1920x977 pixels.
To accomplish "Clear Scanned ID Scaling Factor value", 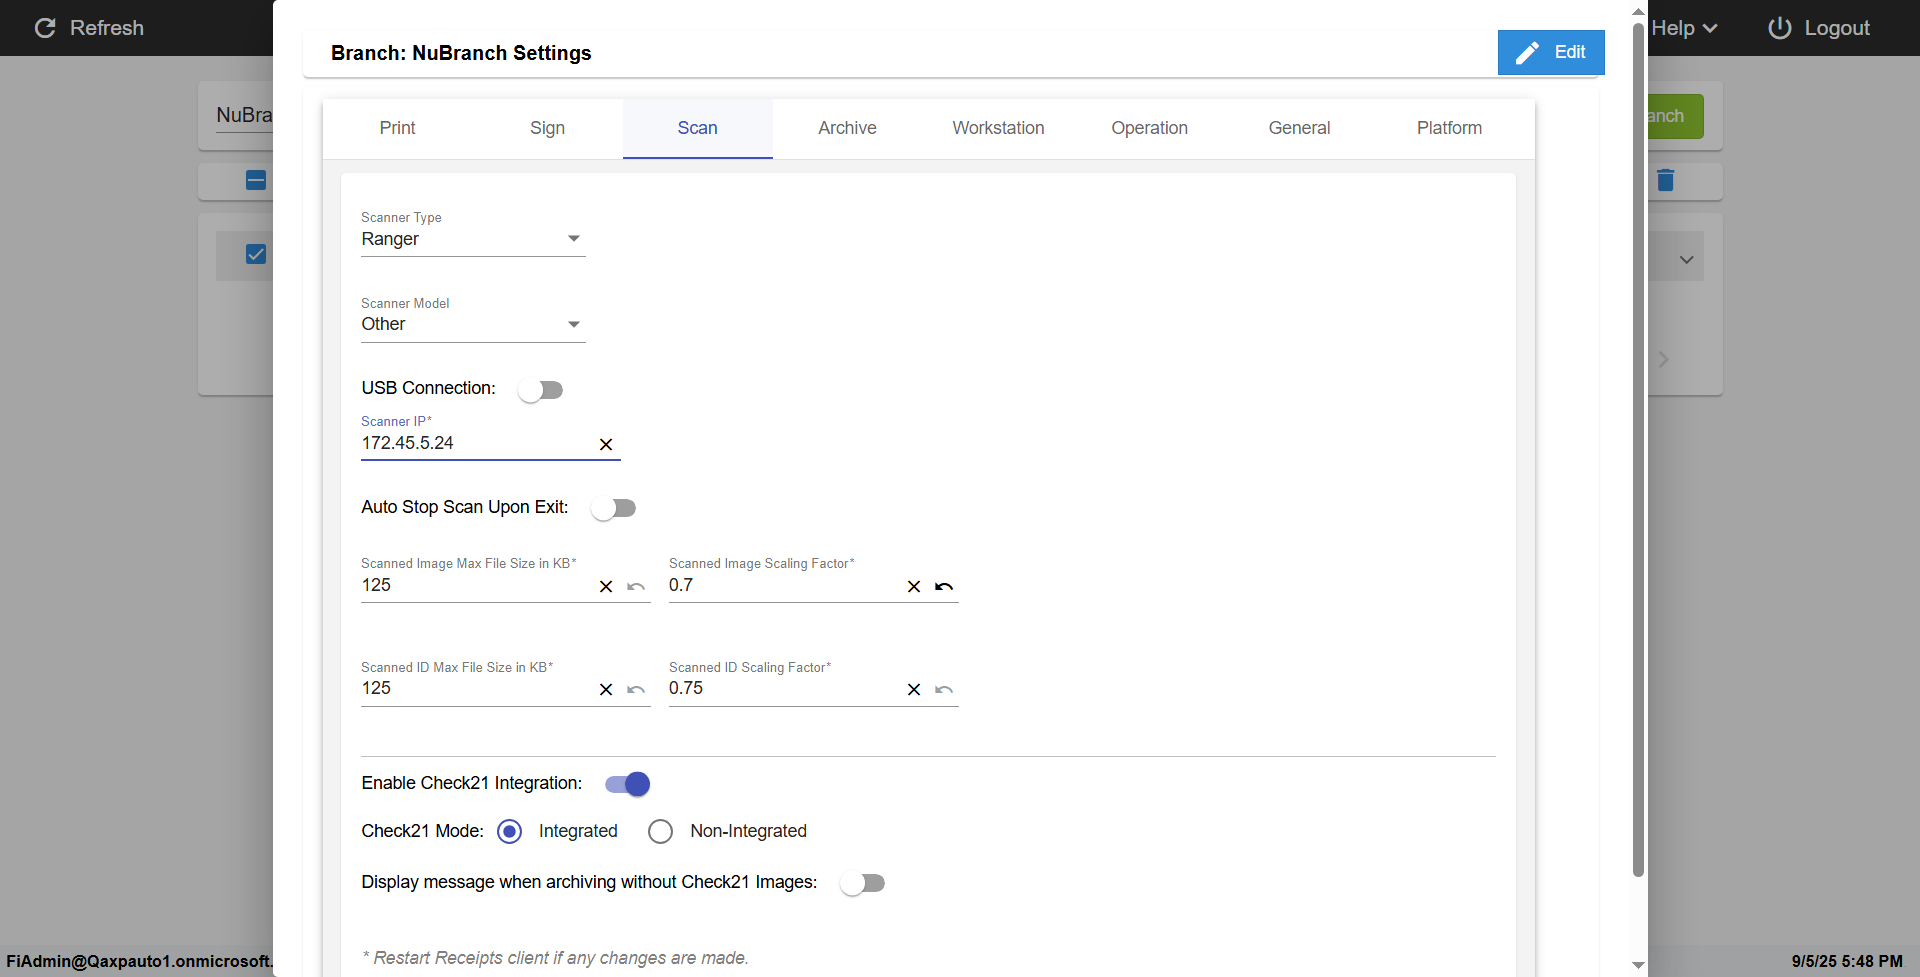I will (914, 690).
